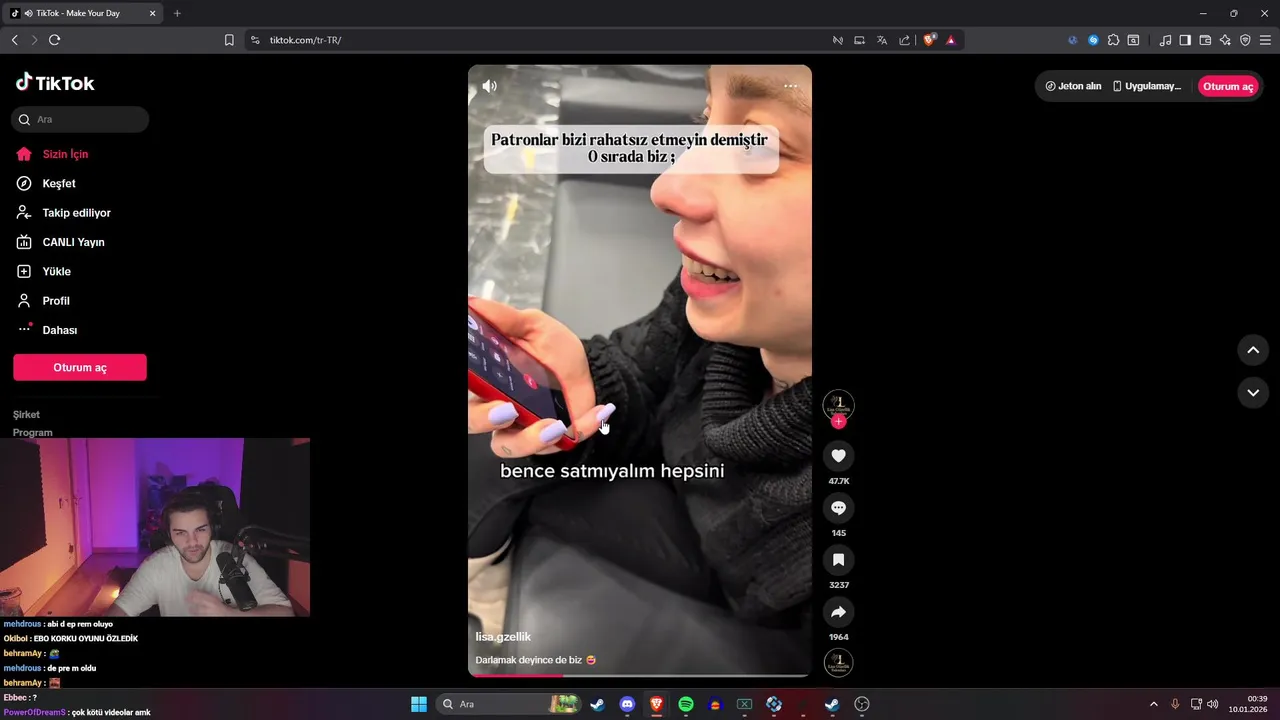
Task: Go to previous video with up chevron
Action: (x=1253, y=350)
